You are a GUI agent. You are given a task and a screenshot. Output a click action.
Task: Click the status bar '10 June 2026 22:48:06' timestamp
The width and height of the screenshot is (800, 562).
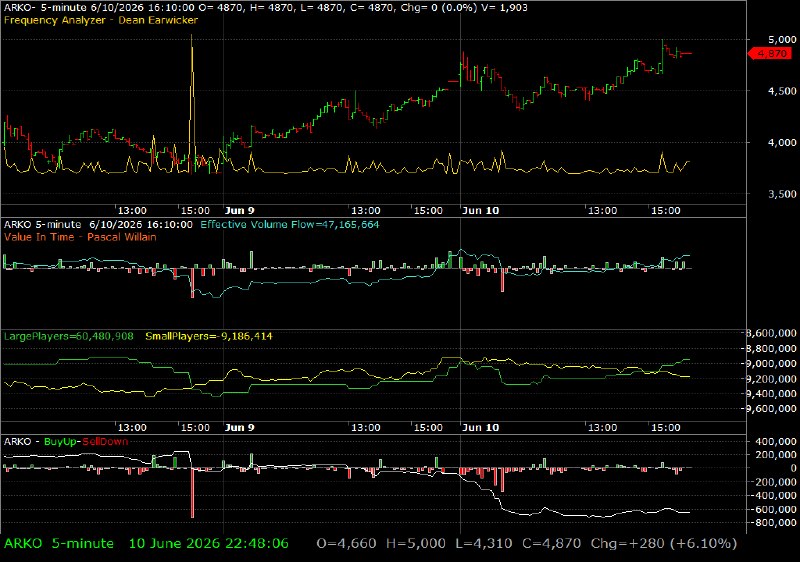208,544
